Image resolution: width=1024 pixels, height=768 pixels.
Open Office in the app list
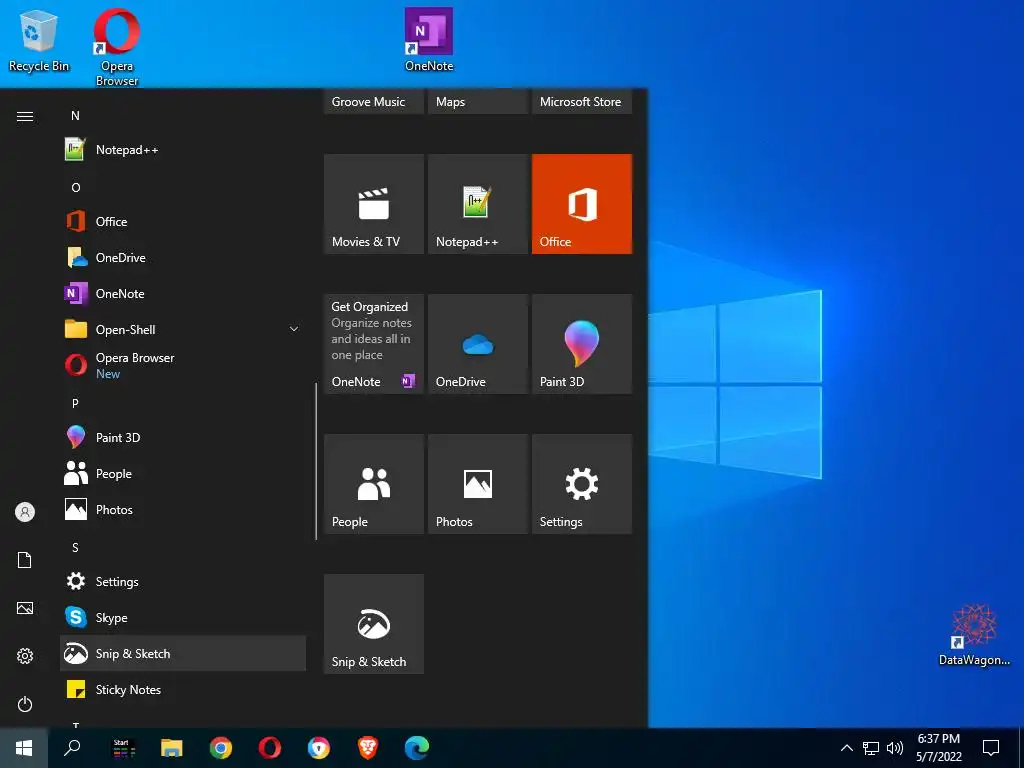183,221
